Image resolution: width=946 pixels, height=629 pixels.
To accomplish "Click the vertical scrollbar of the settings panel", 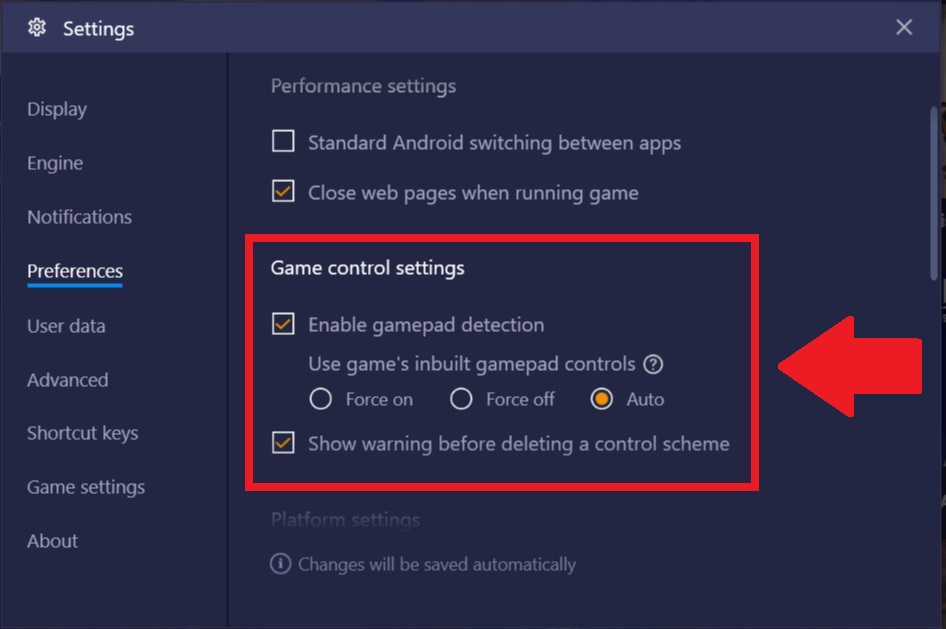I will (934, 193).
